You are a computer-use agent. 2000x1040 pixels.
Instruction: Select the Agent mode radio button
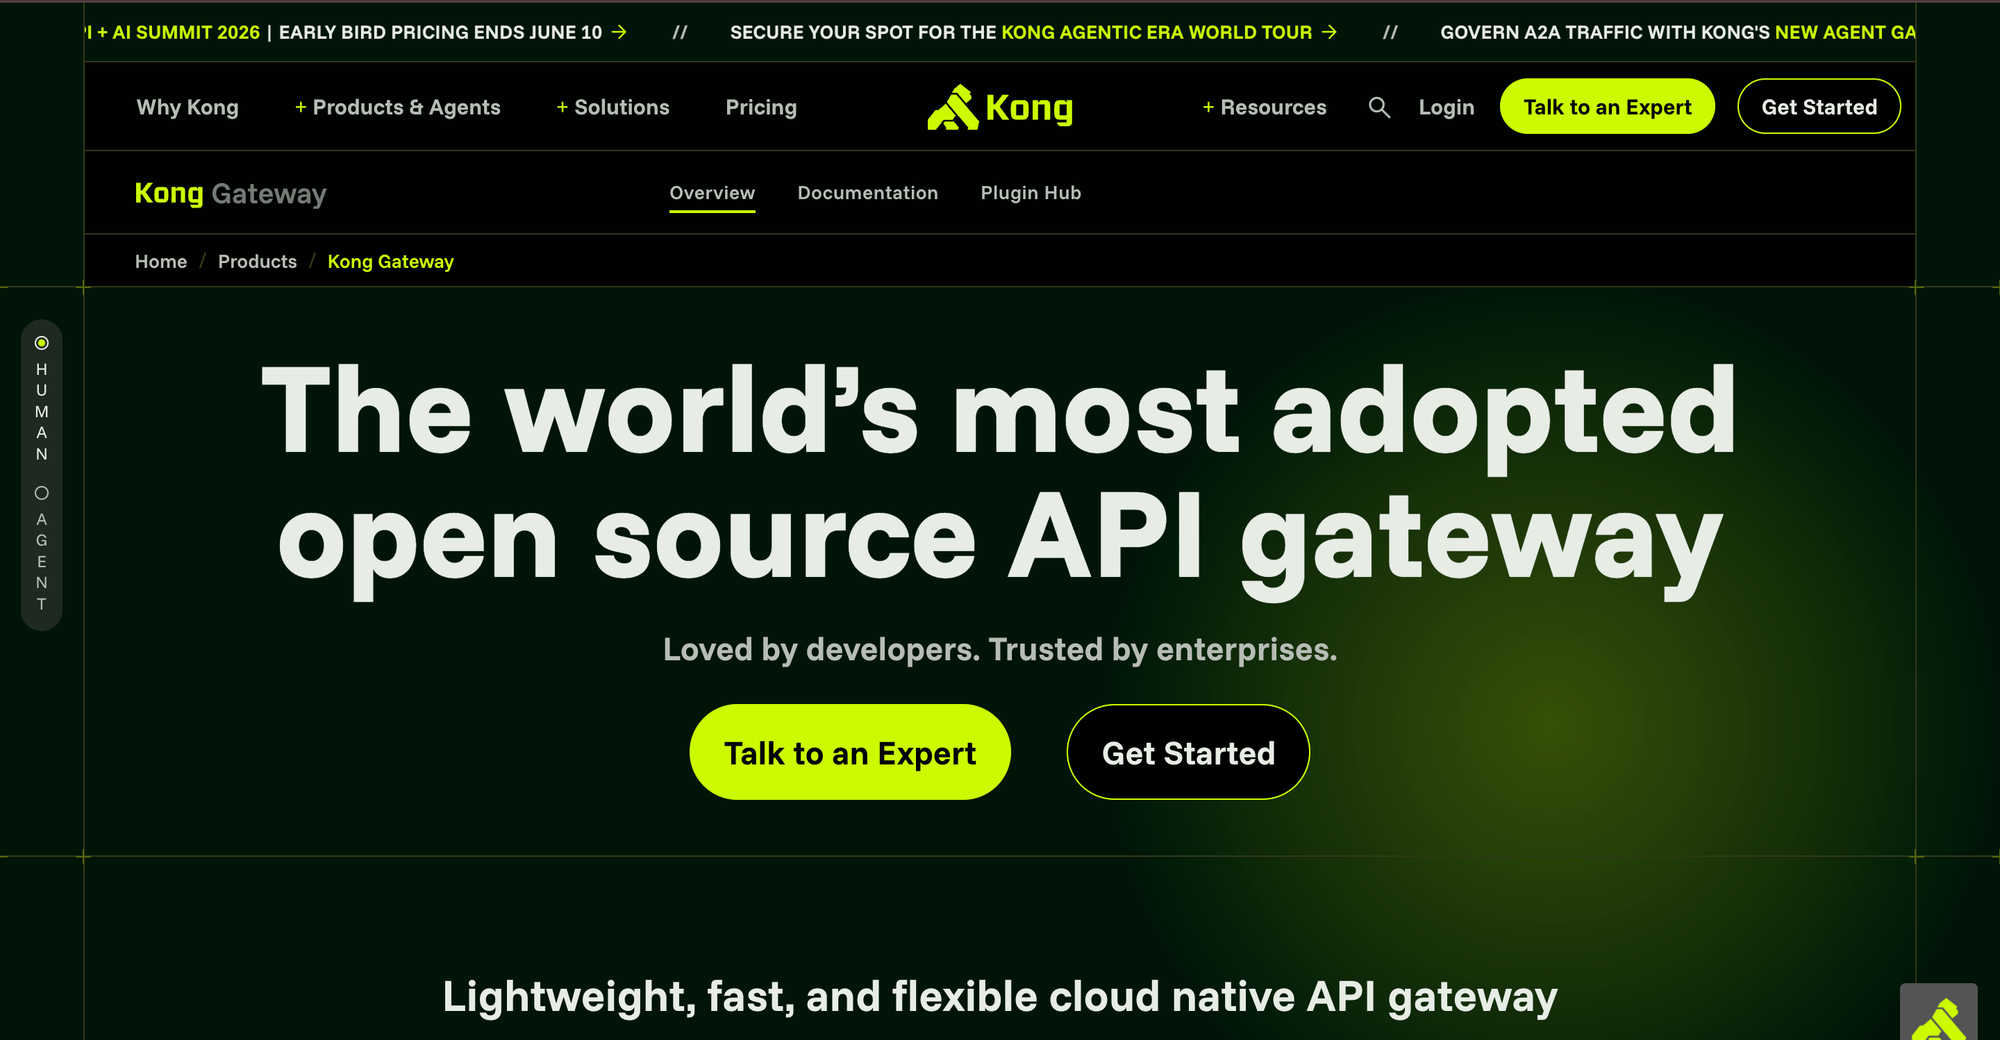pos(41,493)
